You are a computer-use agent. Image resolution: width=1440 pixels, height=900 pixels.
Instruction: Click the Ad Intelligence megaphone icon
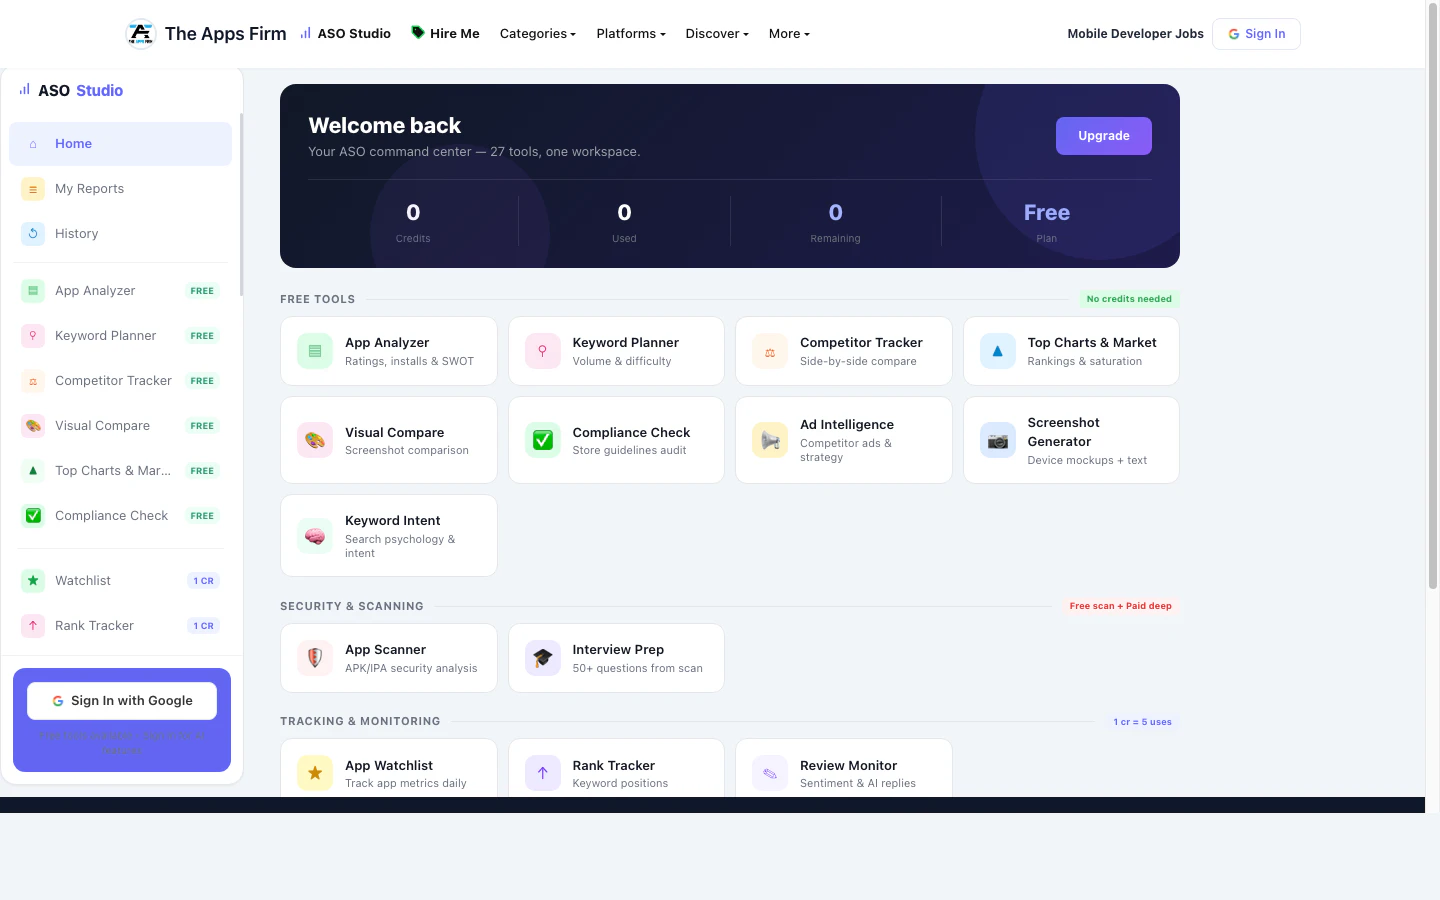point(770,440)
